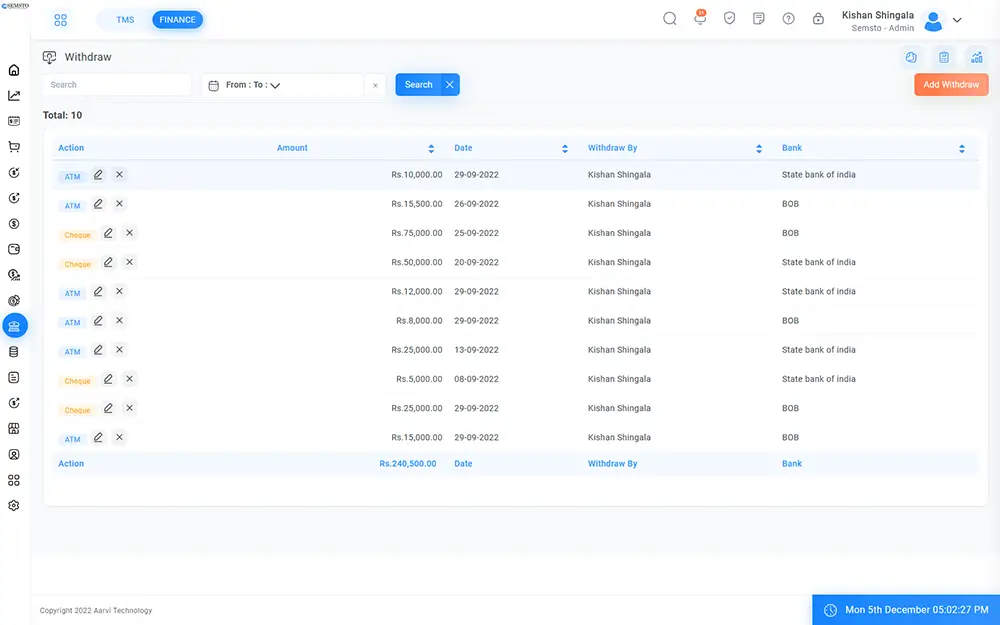This screenshot has height=625, width=1000.
Task: Edit the Rs.12,000.00 withdraw row
Action: click(x=98, y=291)
